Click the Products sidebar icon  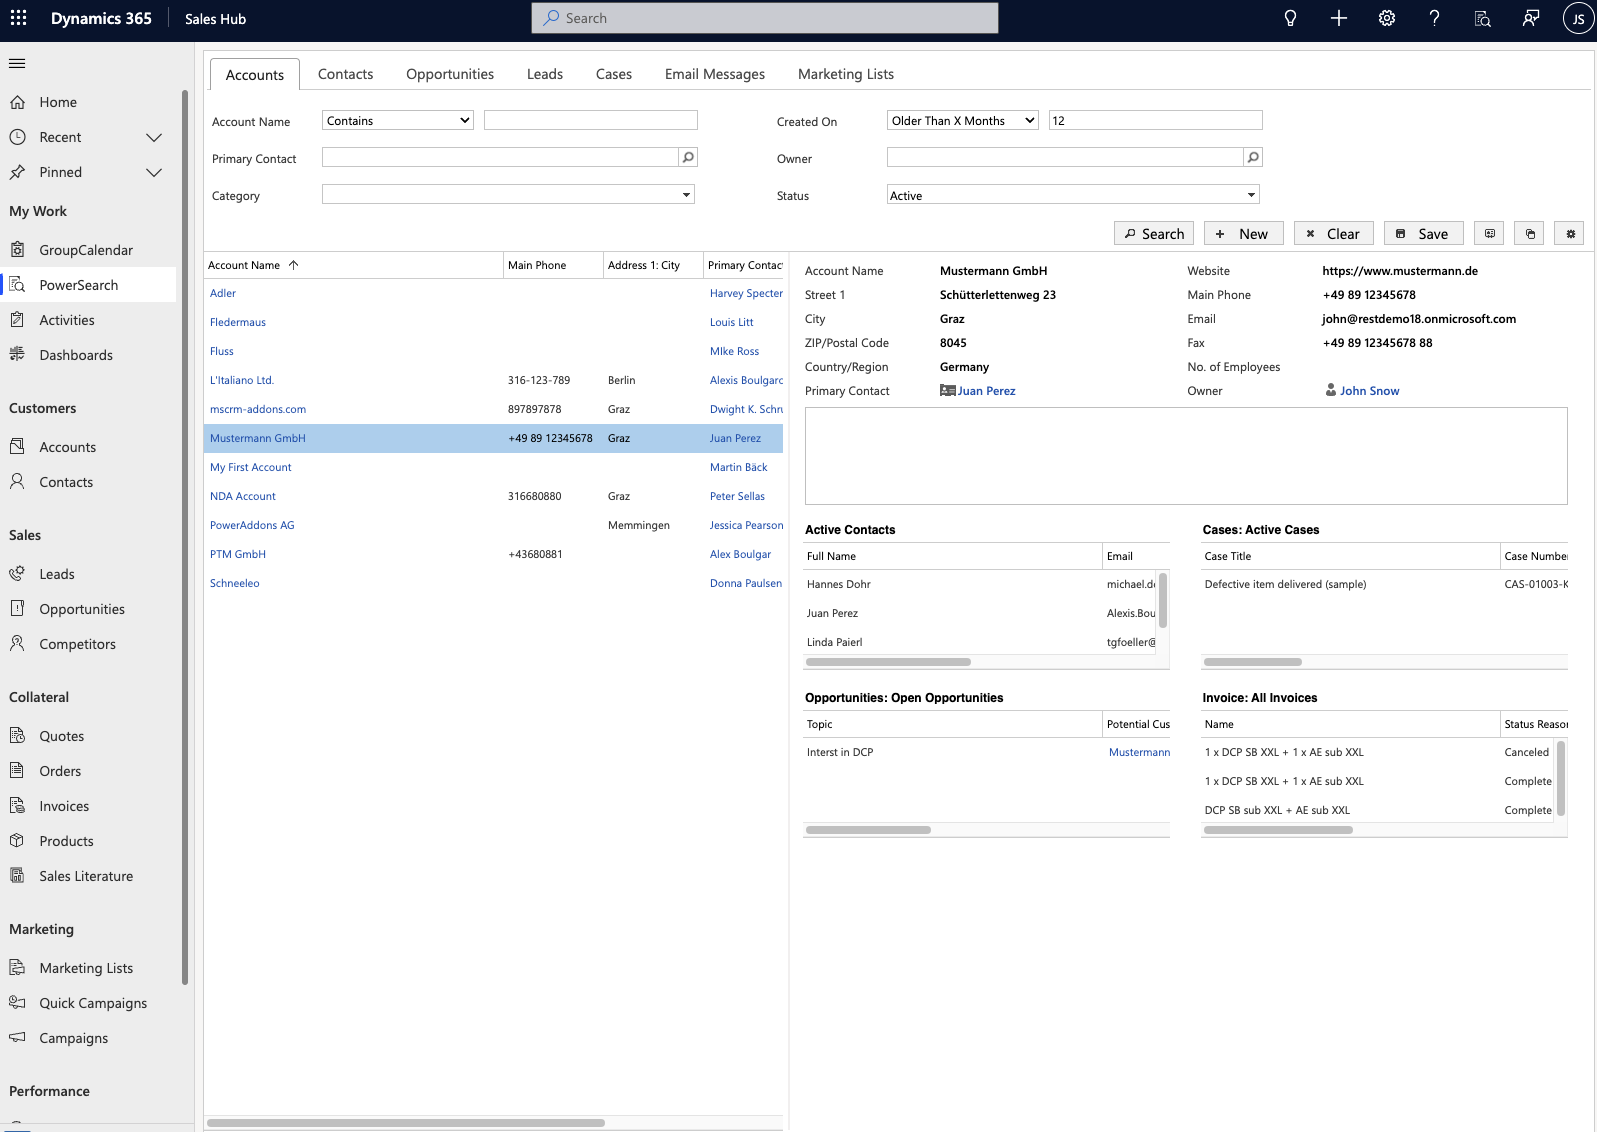(x=17, y=841)
